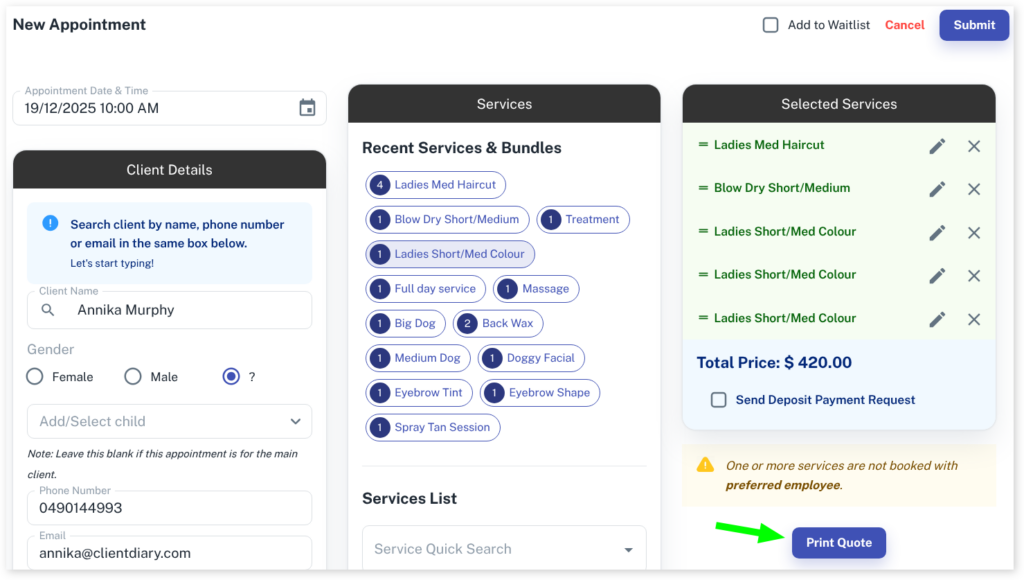
Task: Expand the Add/Select child dropdown
Action: [295, 422]
